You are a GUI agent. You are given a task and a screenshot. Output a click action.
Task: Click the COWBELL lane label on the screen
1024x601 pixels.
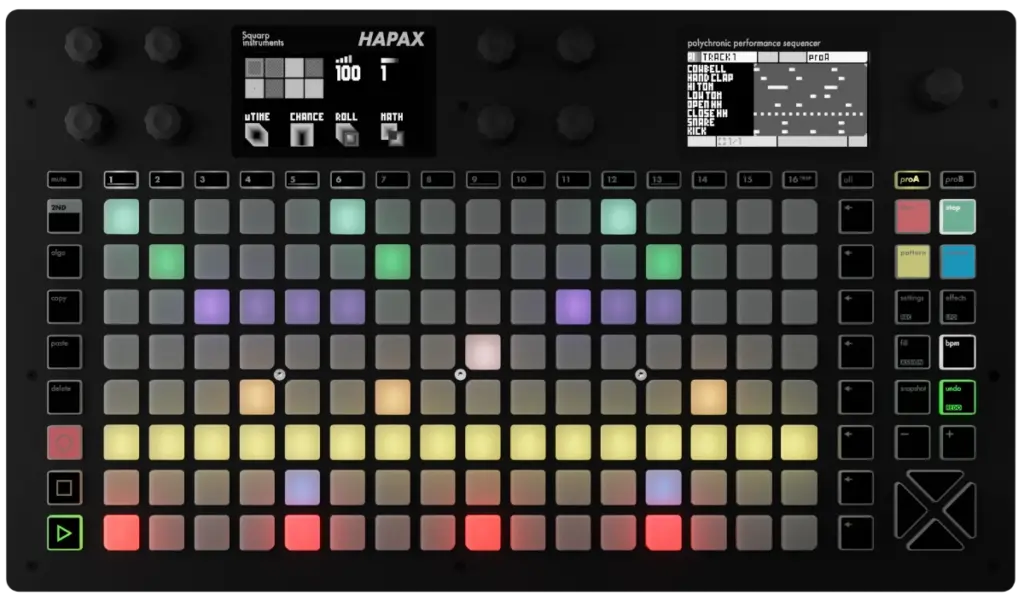(706, 69)
